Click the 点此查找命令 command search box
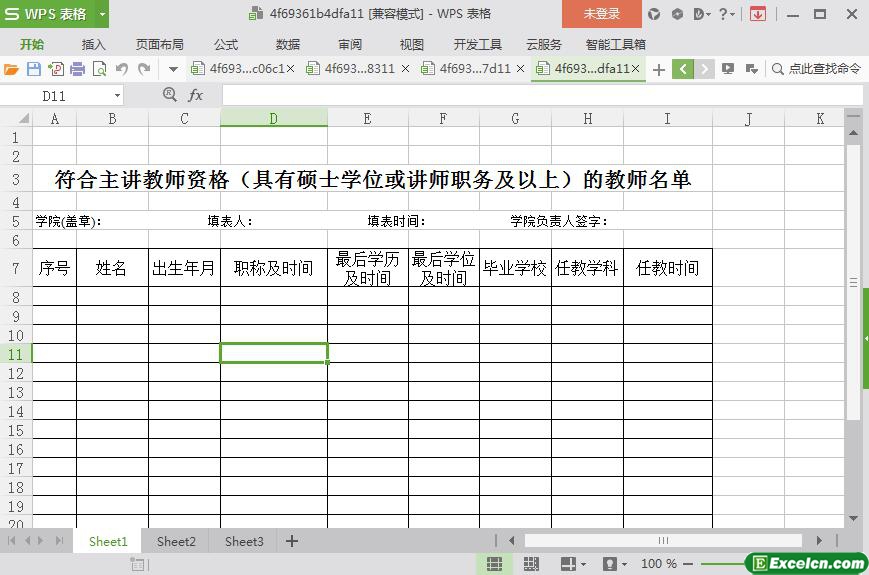The height and width of the screenshot is (575, 869). (x=817, y=69)
